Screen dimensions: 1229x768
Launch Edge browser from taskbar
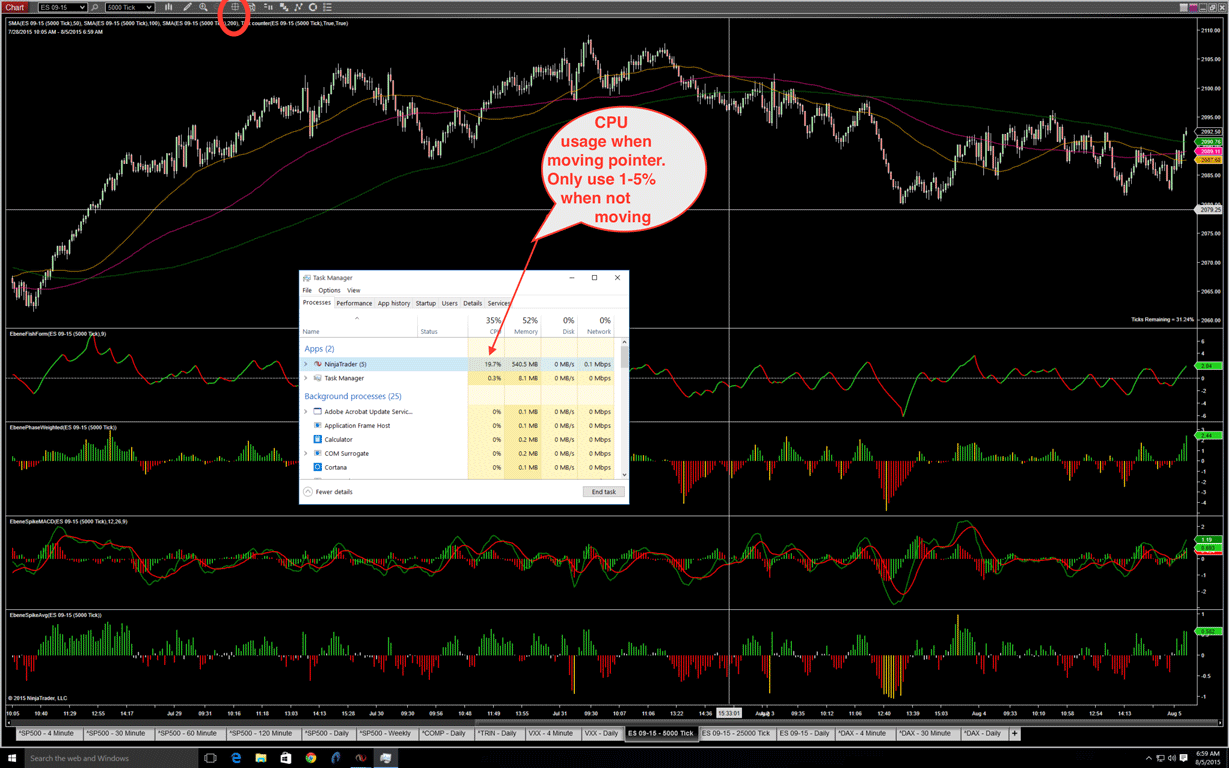(x=236, y=758)
